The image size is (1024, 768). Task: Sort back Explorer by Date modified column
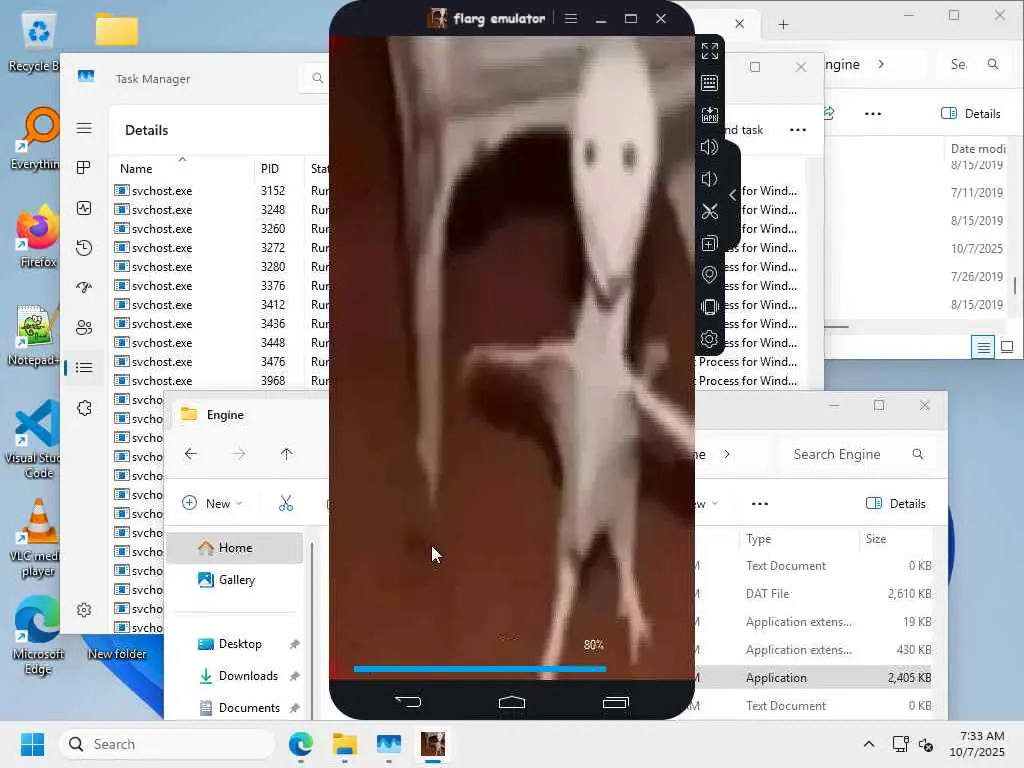pyautogui.click(x=978, y=149)
